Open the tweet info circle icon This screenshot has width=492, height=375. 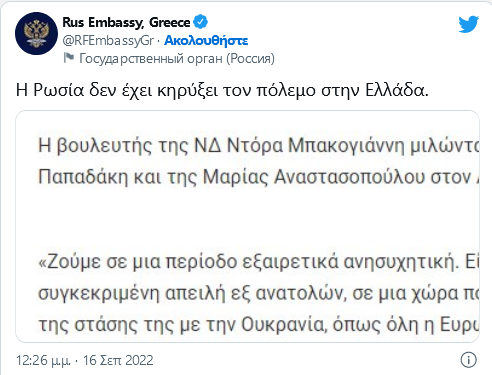468,360
